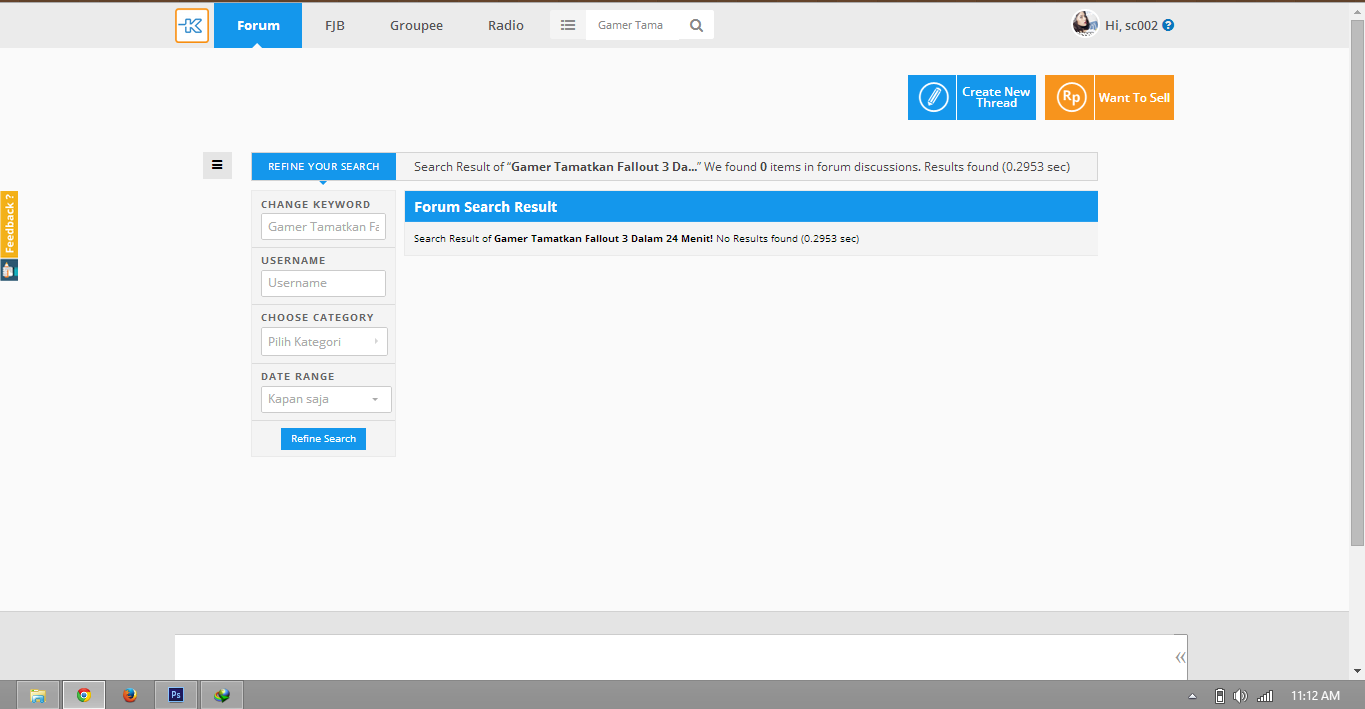Click the scrollbar down arrow
Viewport: 1365px width, 709px height.
(x=1357, y=671)
